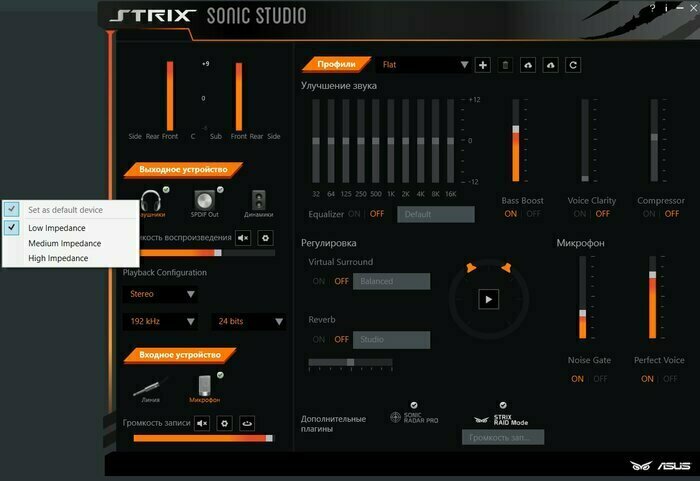Turn Voice Clarity ON

pos(579,214)
